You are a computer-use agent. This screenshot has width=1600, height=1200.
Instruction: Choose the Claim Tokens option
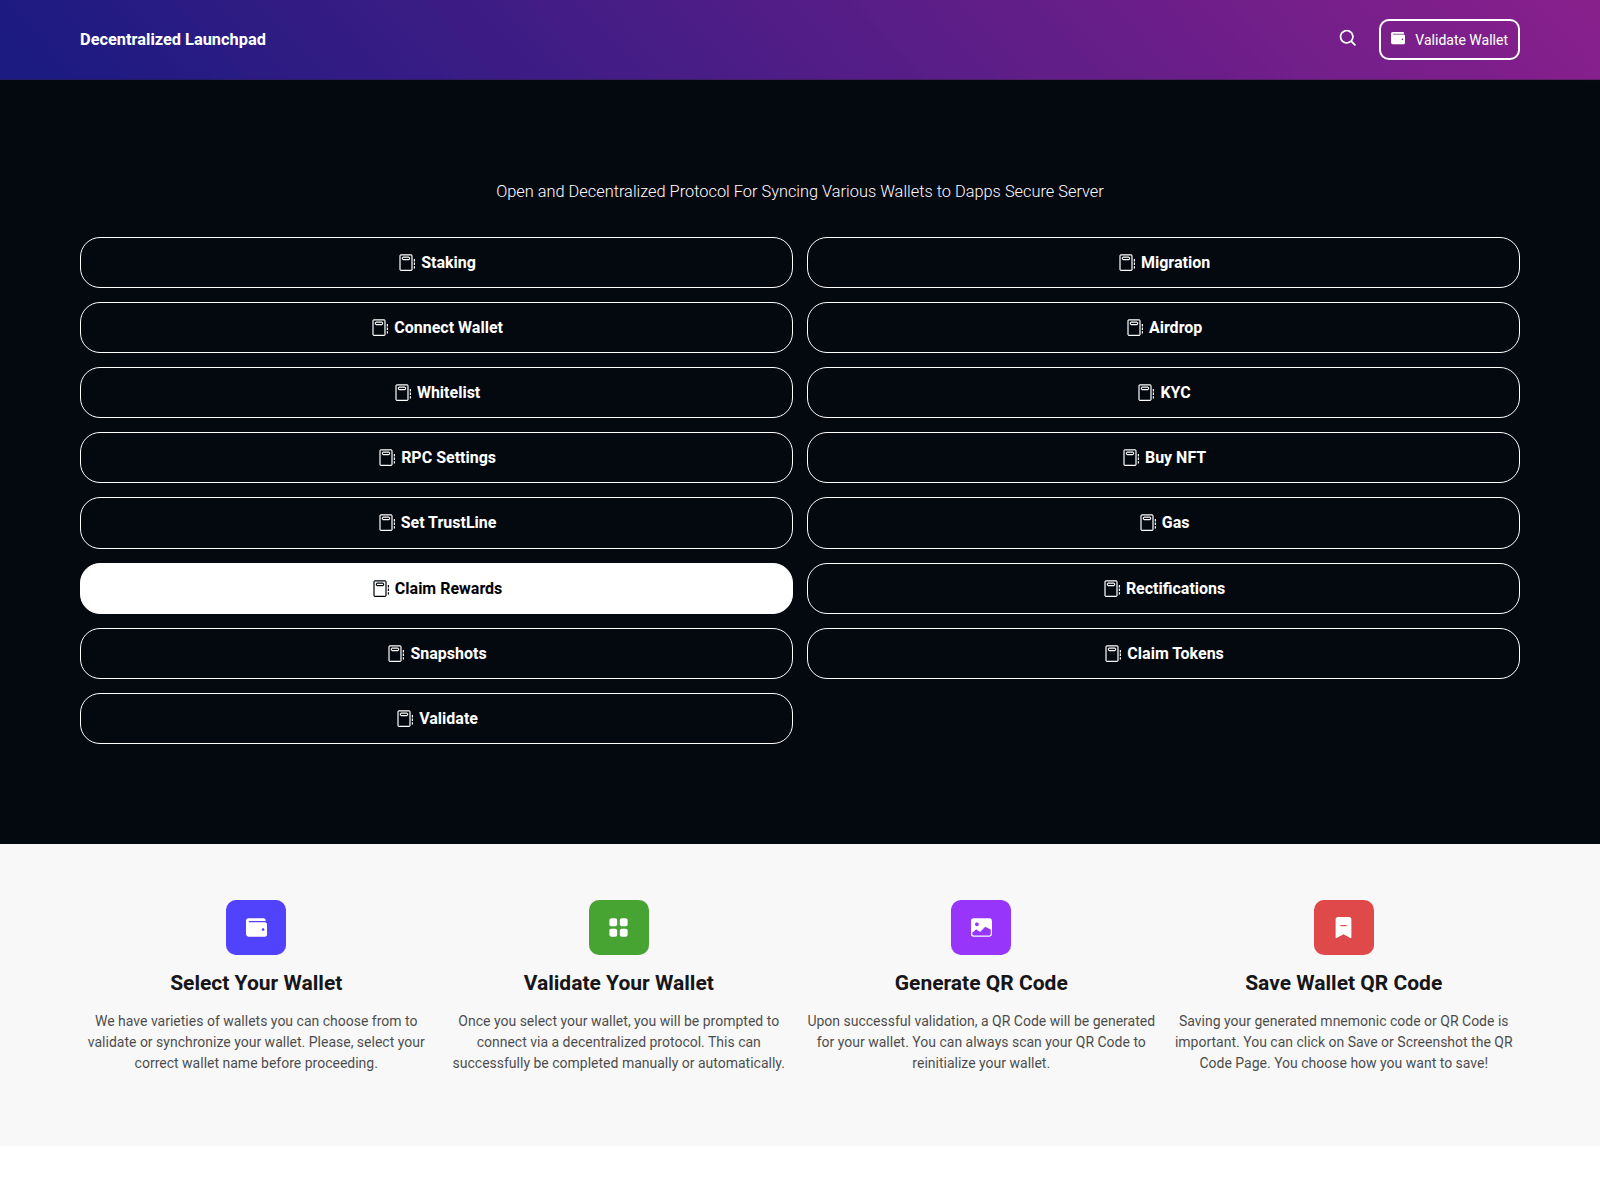[x=1163, y=653]
